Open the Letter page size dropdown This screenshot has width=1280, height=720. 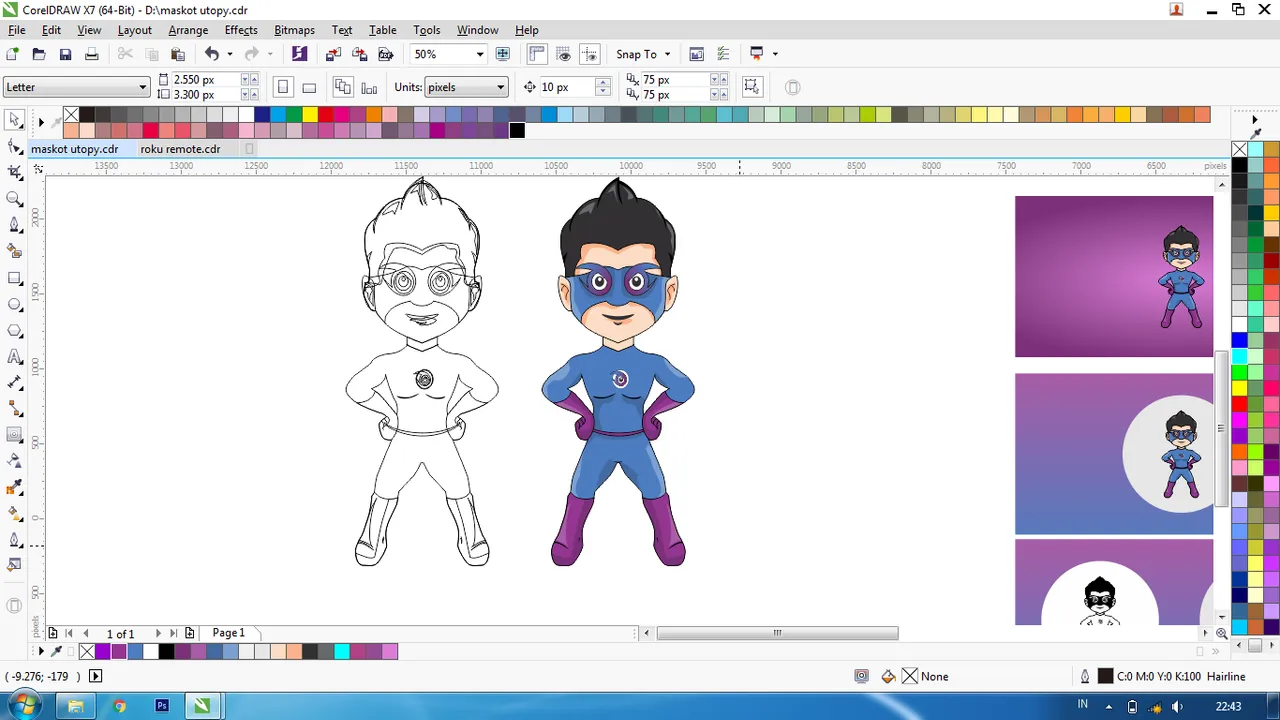click(x=142, y=87)
